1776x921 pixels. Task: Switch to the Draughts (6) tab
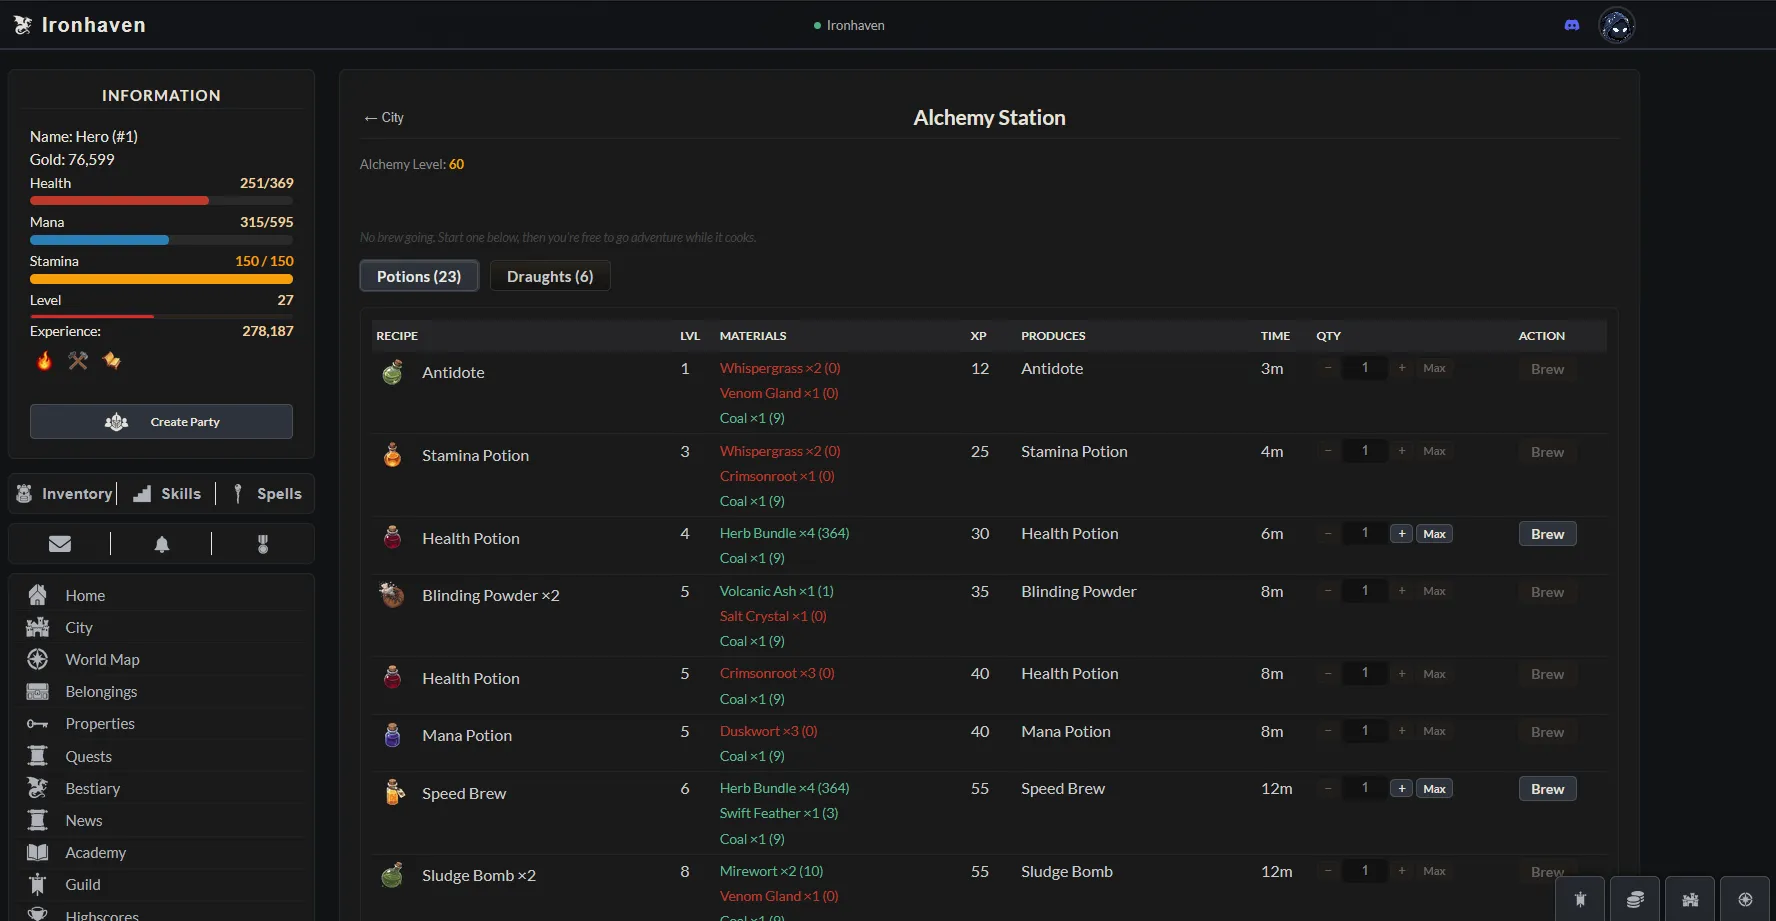pyautogui.click(x=550, y=276)
